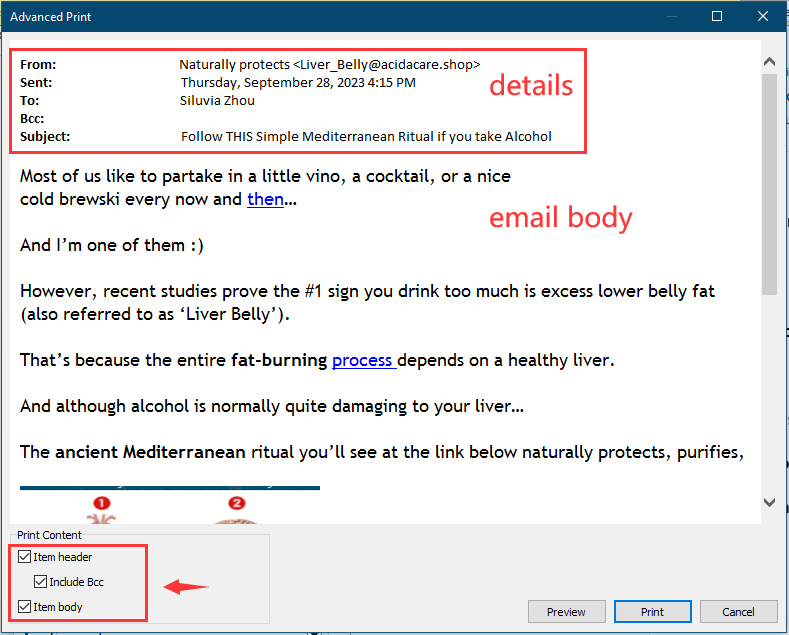This screenshot has width=789, height=635.
Task: Click the scroll down arrow of preview
Action: [769, 503]
